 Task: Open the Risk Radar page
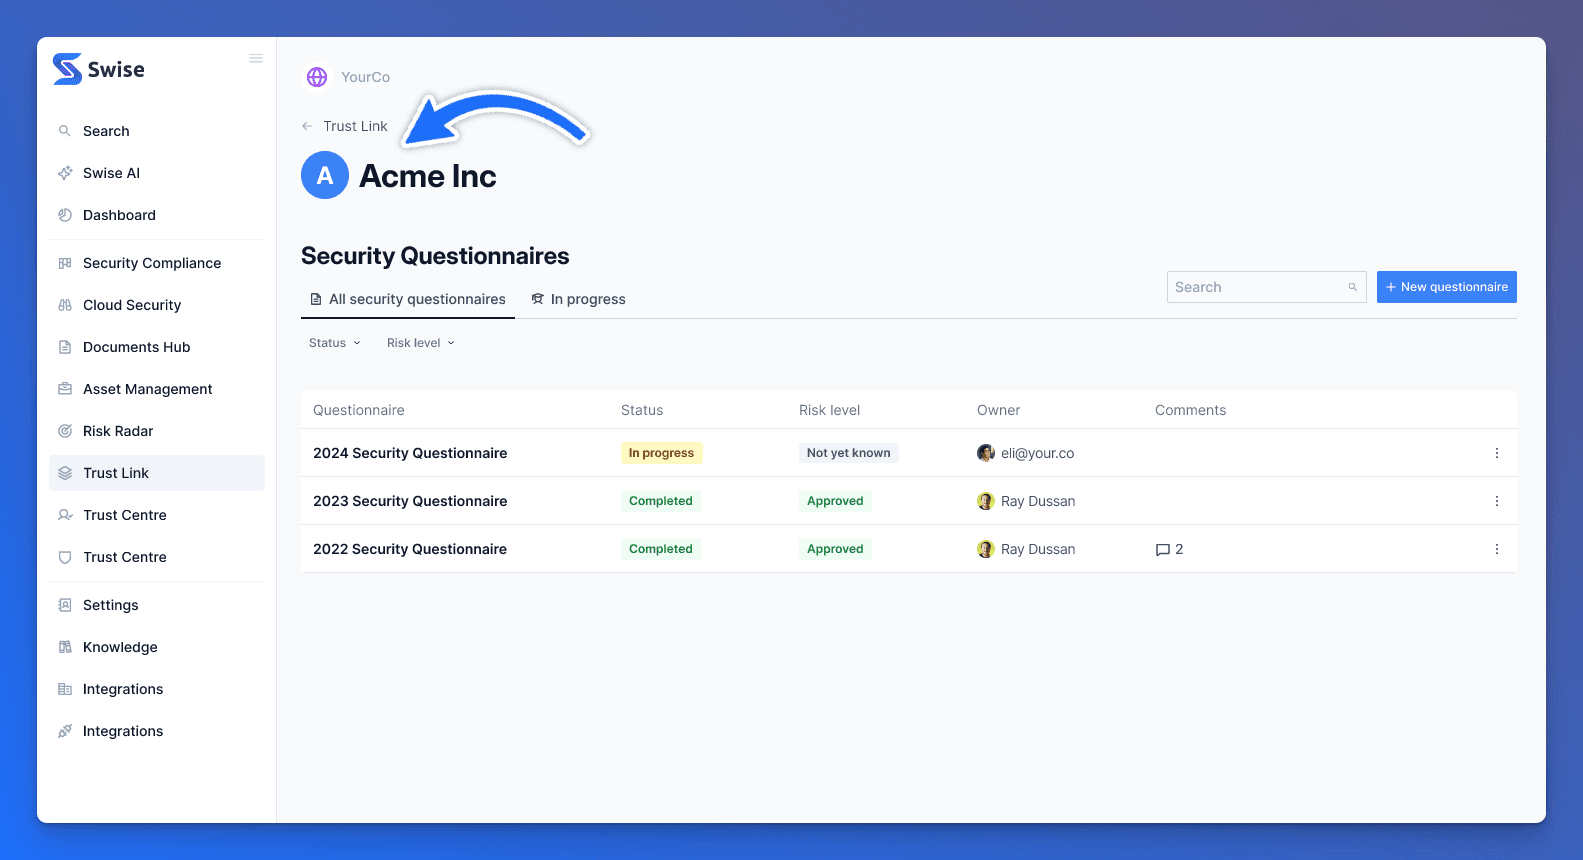pos(157,431)
